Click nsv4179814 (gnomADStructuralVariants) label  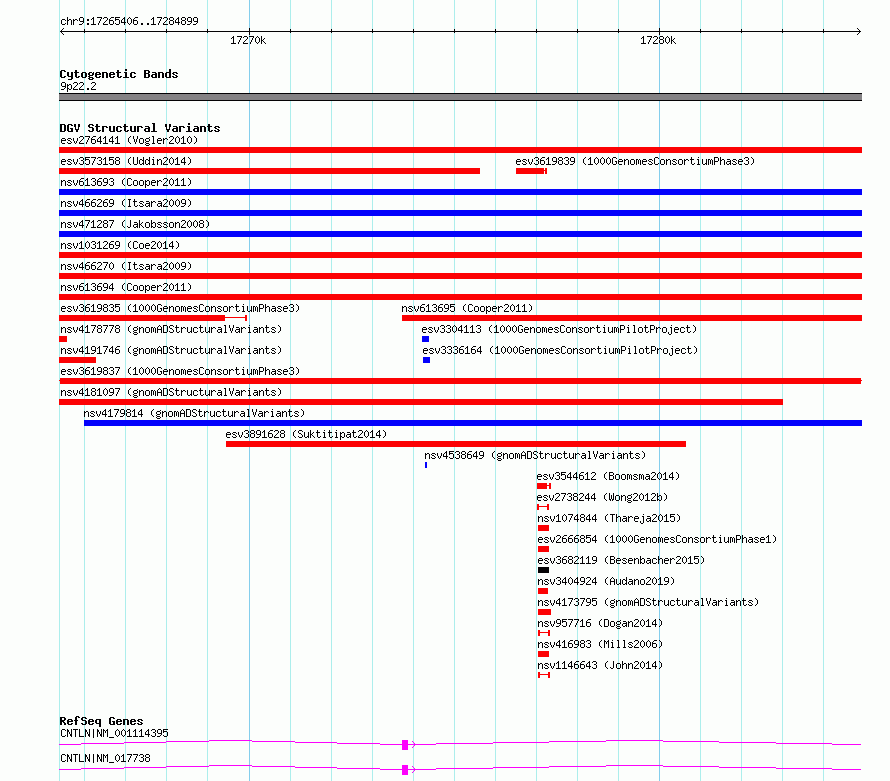[x=194, y=413]
